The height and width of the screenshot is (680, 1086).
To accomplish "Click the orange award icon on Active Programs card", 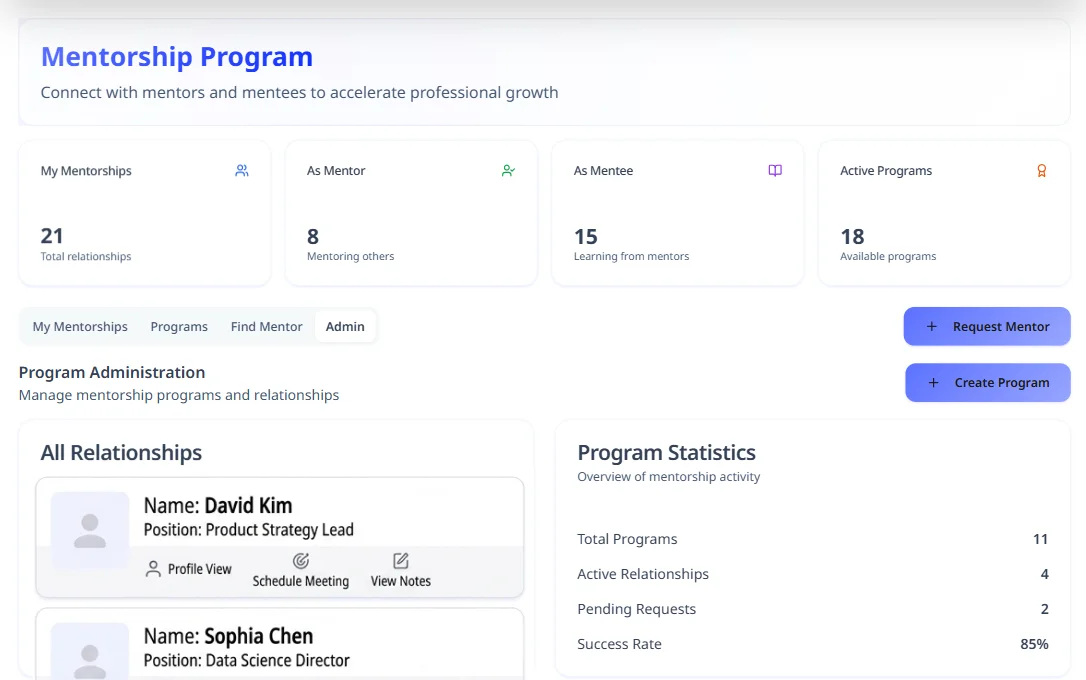I will coord(1042,170).
